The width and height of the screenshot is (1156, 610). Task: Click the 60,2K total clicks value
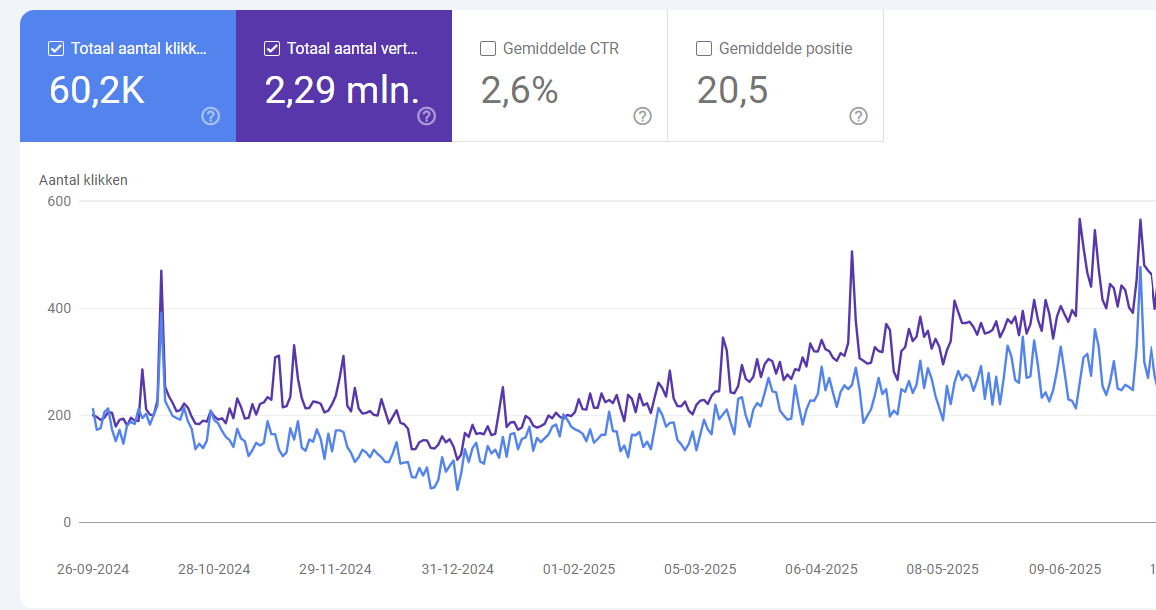[x=97, y=90]
